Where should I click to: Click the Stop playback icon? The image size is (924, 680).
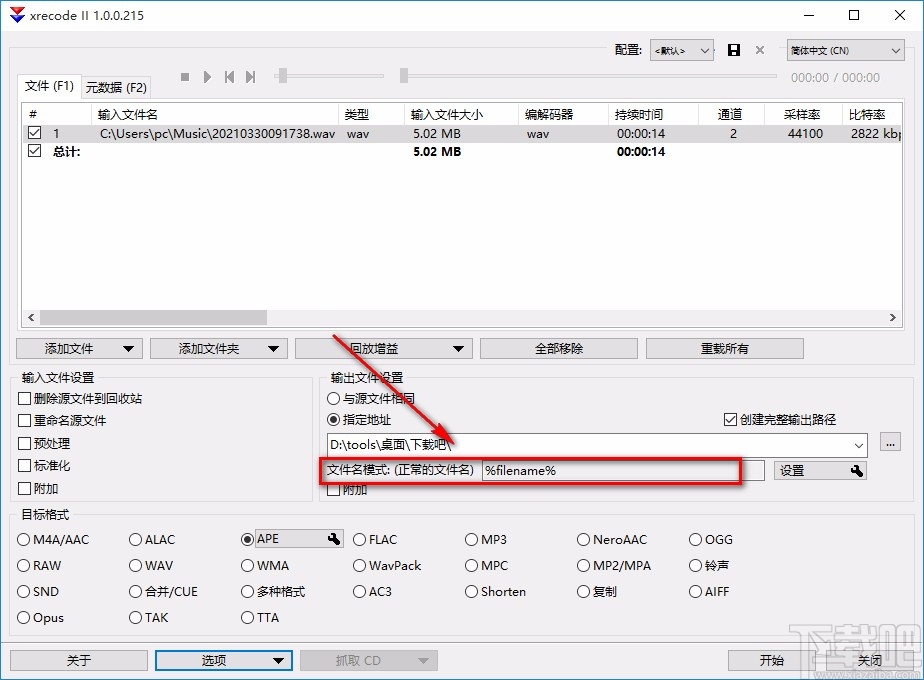[185, 76]
